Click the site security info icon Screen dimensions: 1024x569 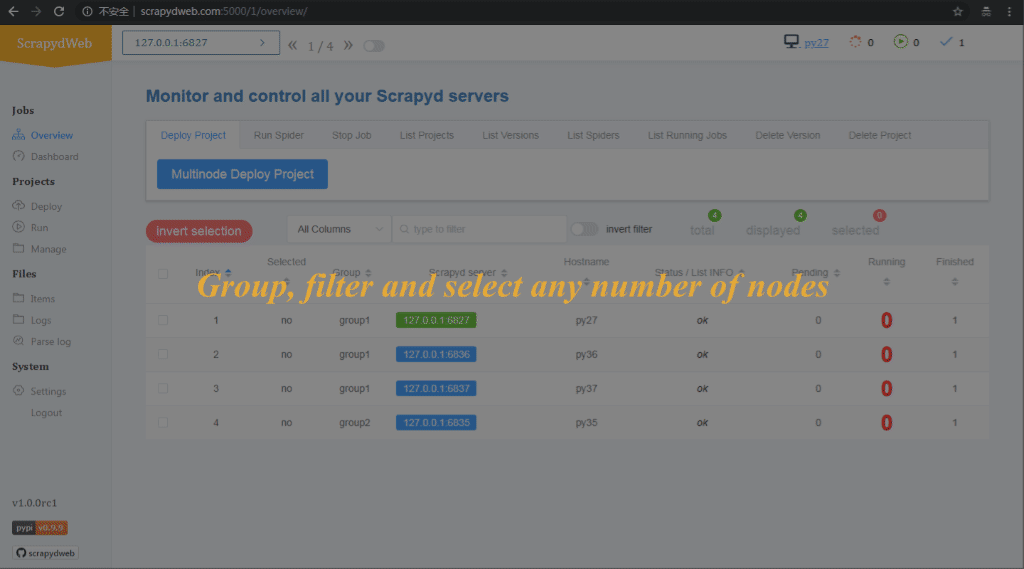(x=87, y=11)
